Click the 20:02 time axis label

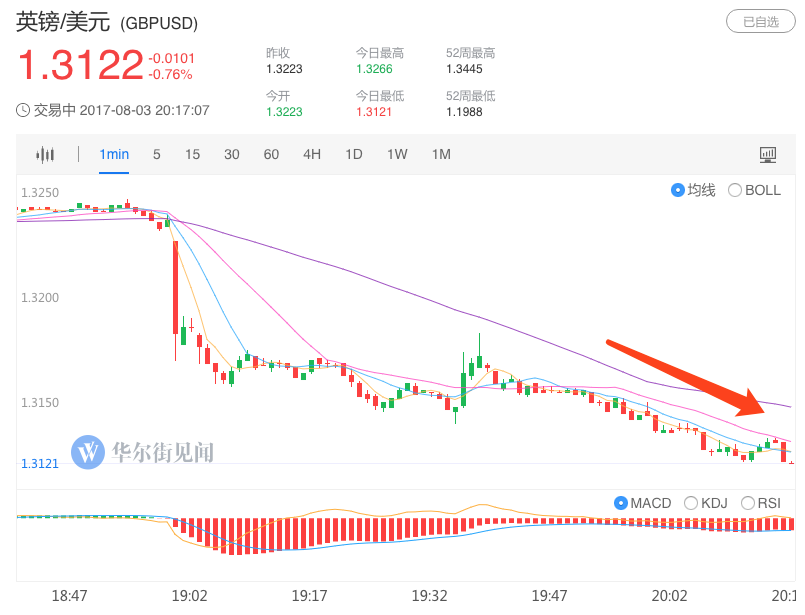(669, 596)
